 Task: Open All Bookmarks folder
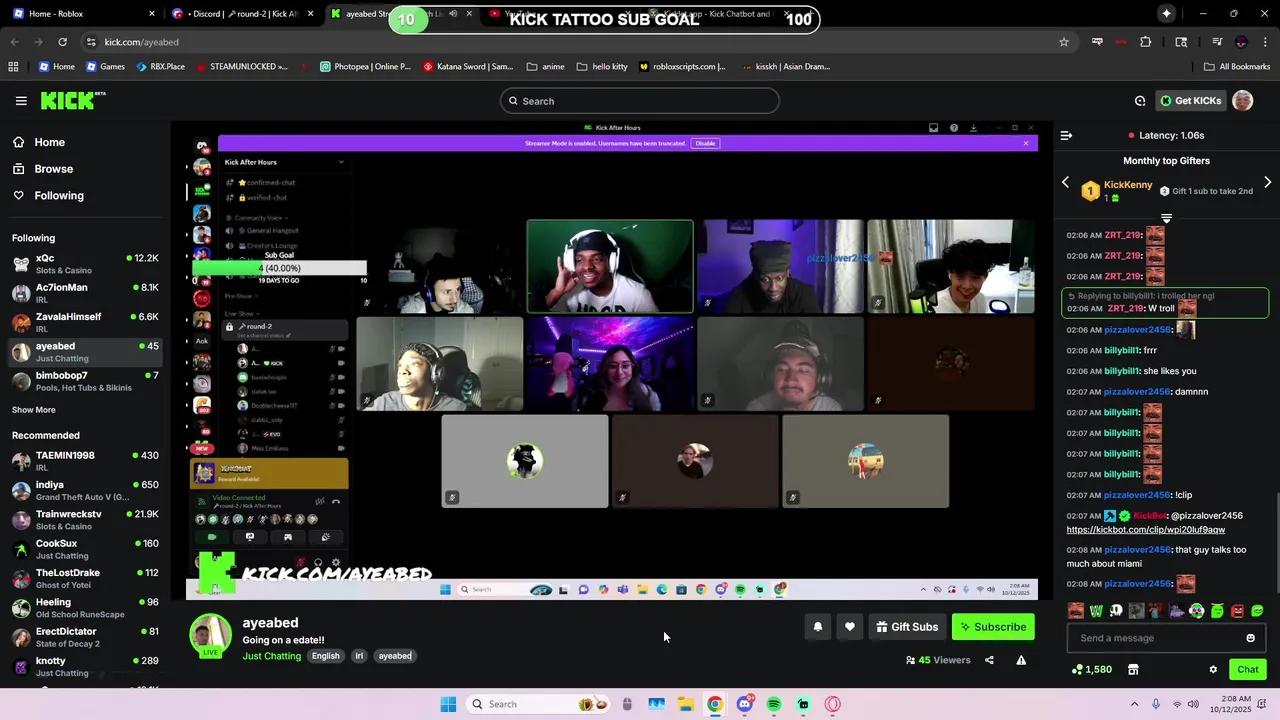tap(1237, 67)
